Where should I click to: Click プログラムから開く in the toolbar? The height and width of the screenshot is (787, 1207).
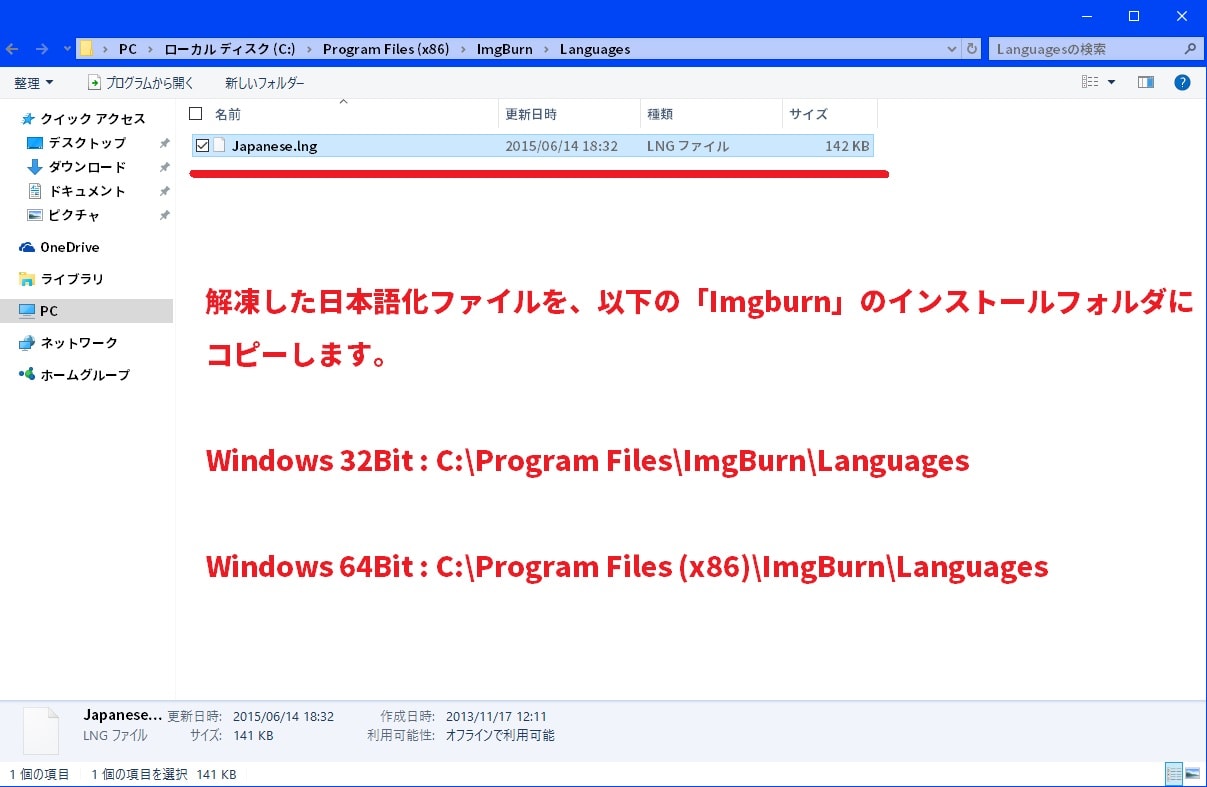141,83
